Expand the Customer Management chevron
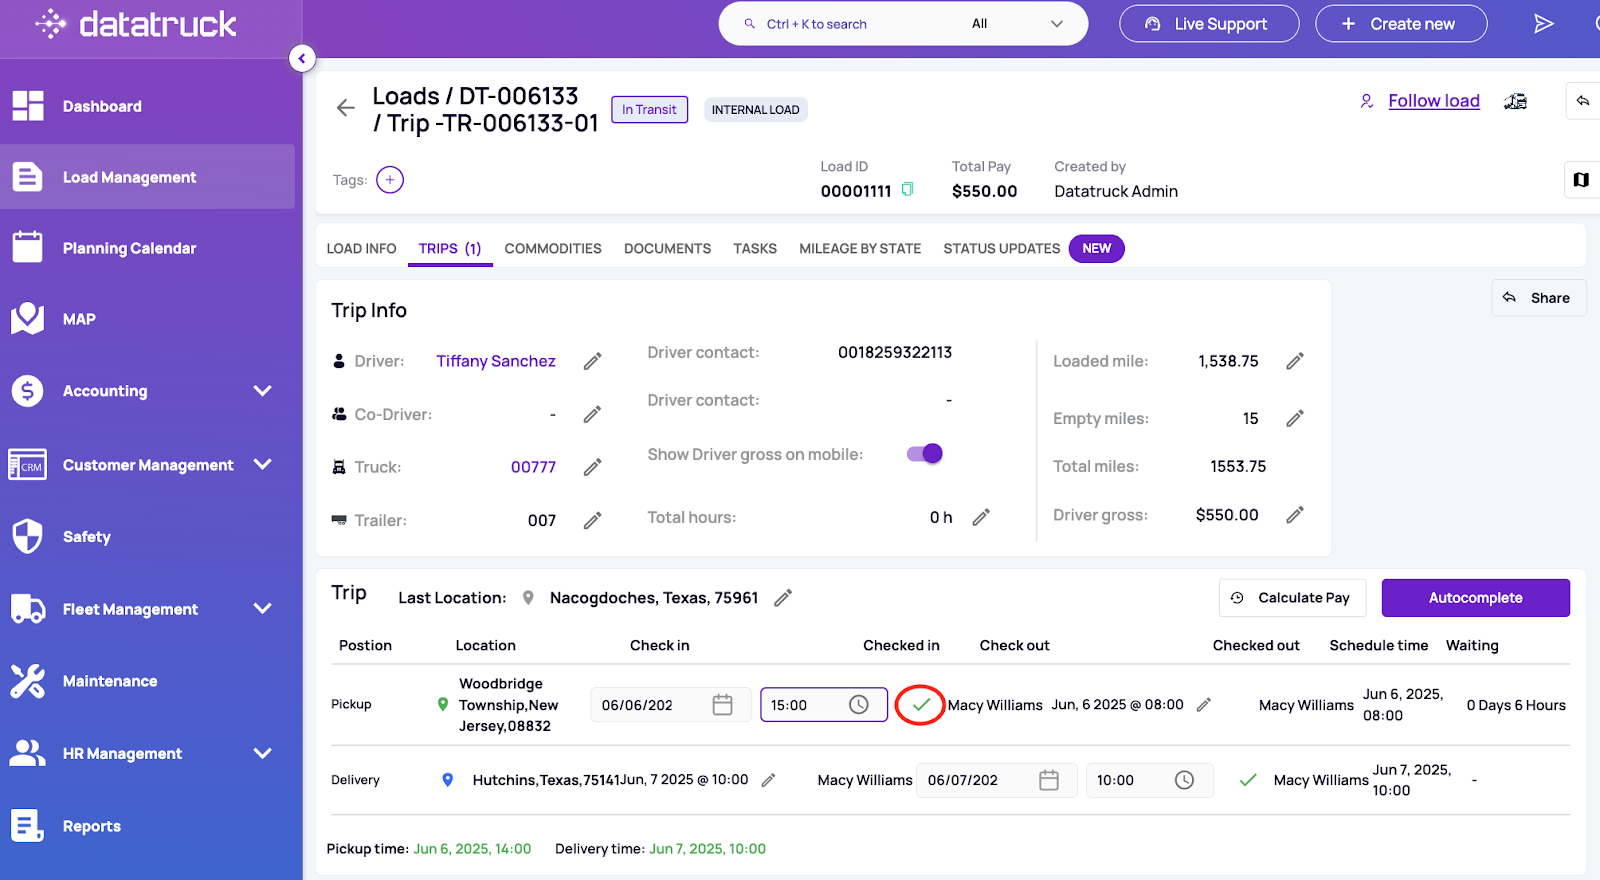This screenshot has width=1600, height=880. (263, 464)
